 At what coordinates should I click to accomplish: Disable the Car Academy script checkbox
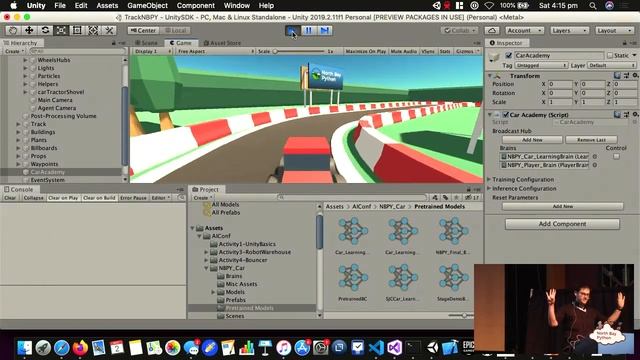click(x=506, y=115)
